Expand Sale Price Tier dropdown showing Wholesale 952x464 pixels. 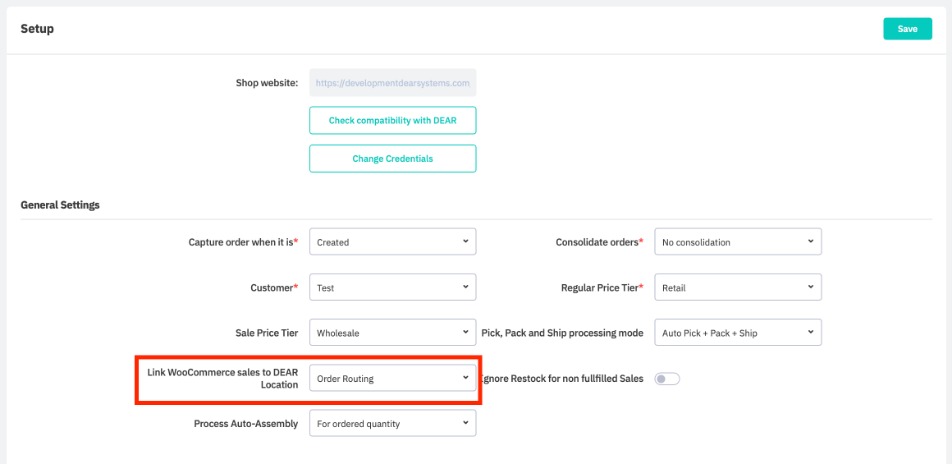[392, 332]
